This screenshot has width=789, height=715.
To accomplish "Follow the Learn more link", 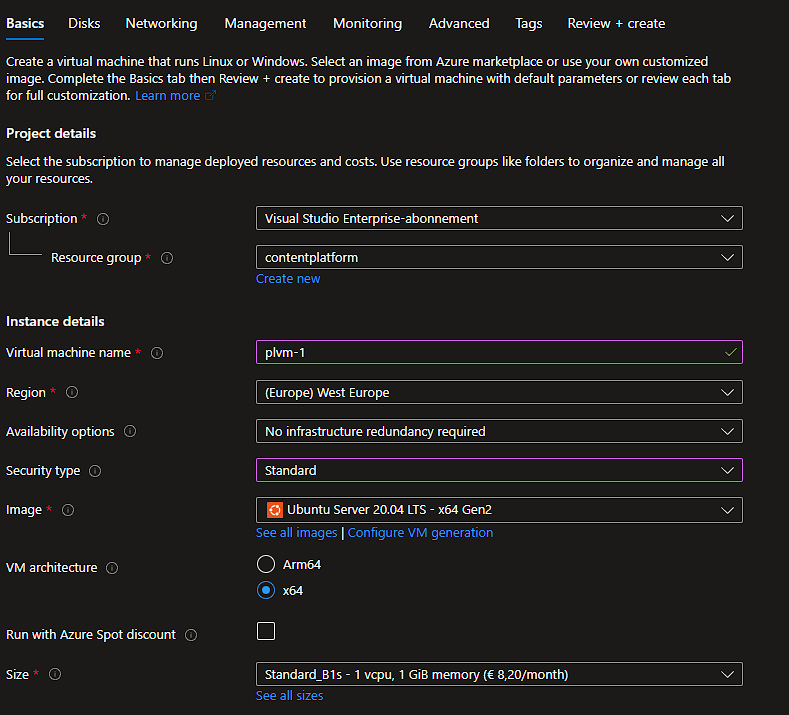I will click(x=168, y=96).
